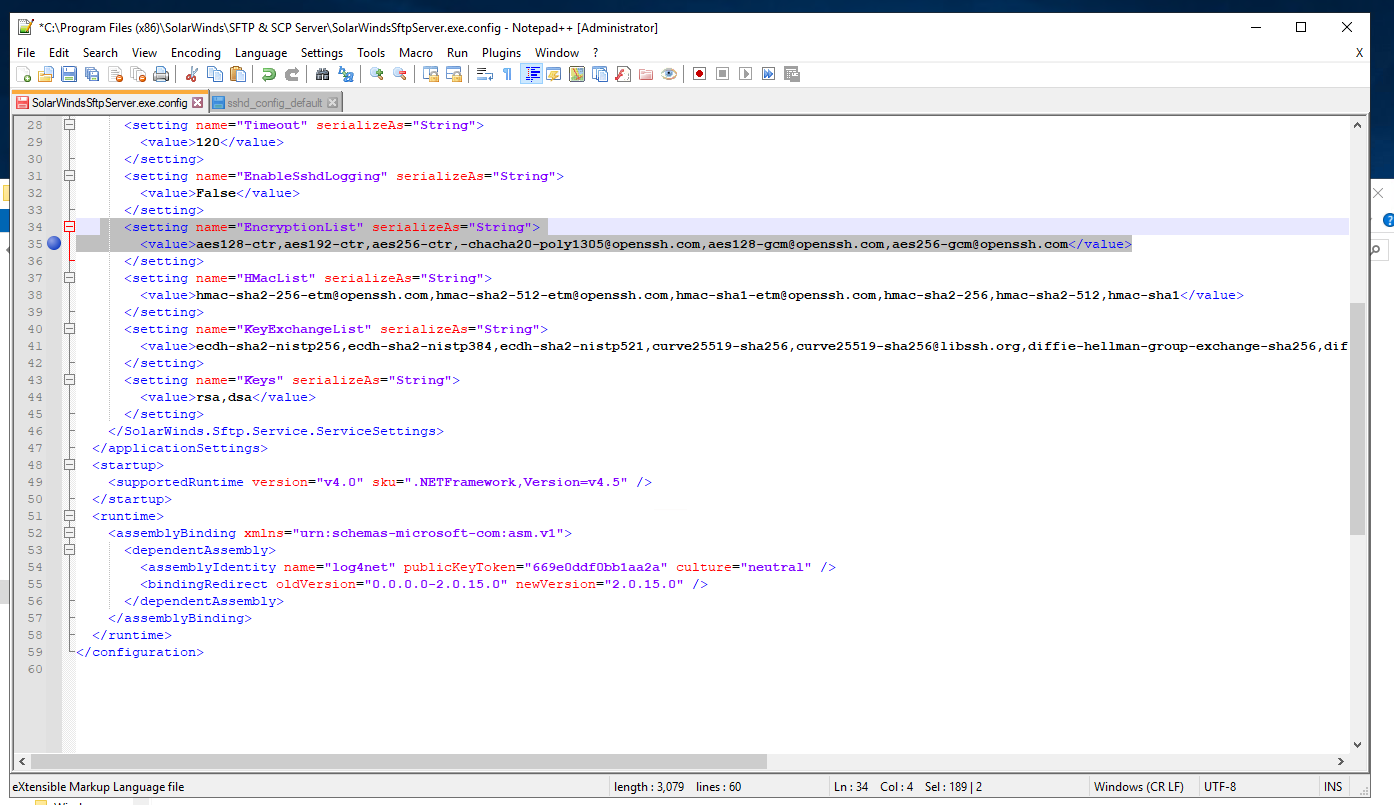Screen dimensions: 1394x805
Task: Open the Folder as Workspace icon
Action: (646, 74)
